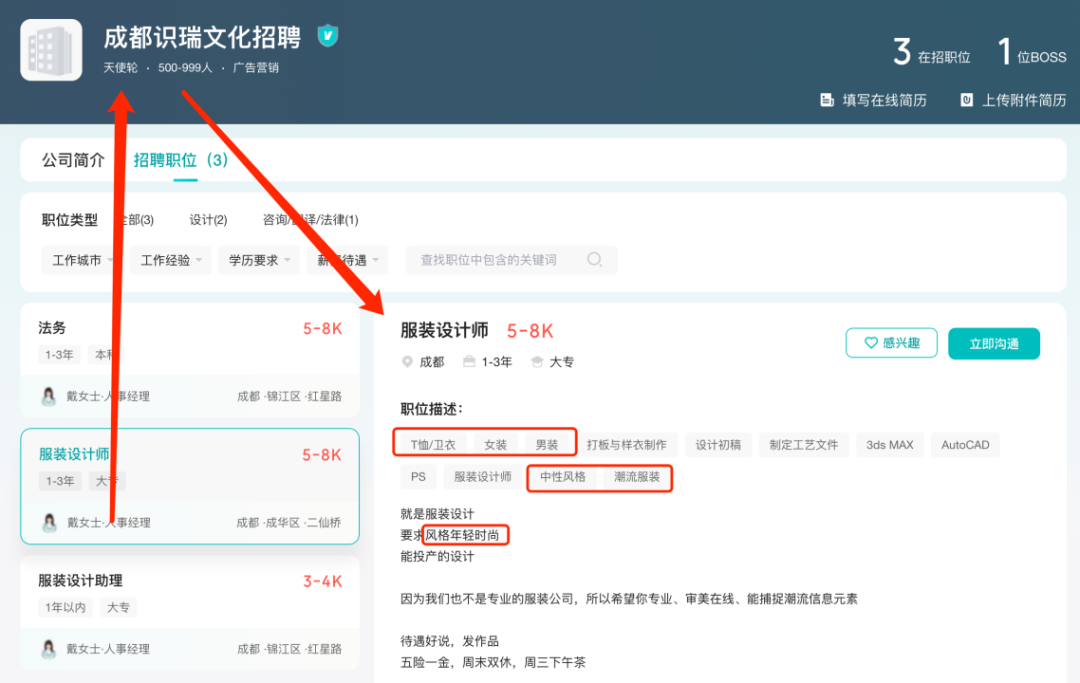
Task: Switch to the 公司简介 tab
Action: click(x=73, y=160)
